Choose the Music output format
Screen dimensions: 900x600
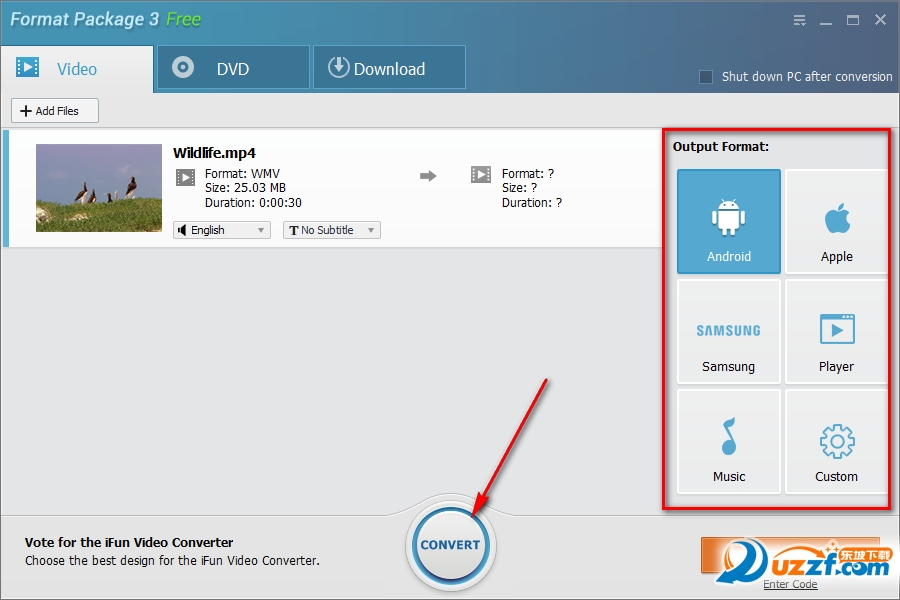[x=728, y=442]
